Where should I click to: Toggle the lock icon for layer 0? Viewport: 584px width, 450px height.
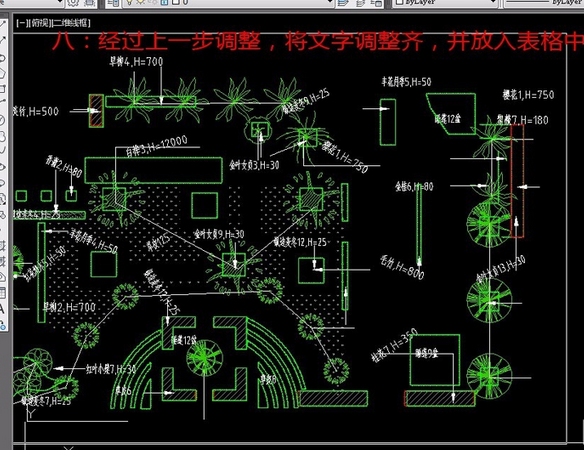click(x=164, y=2)
